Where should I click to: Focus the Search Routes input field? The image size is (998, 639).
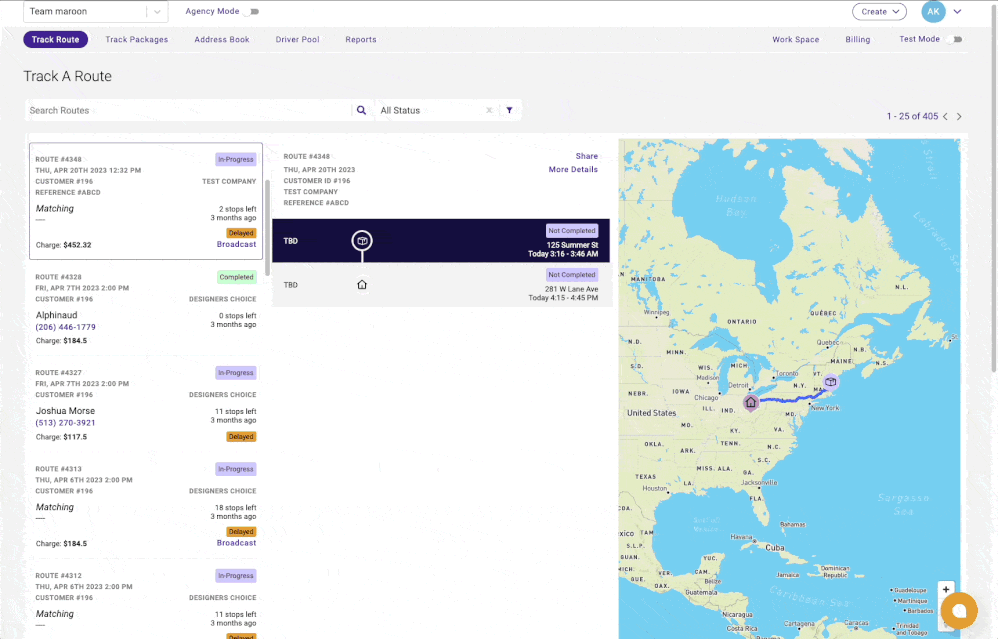(188, 110)
